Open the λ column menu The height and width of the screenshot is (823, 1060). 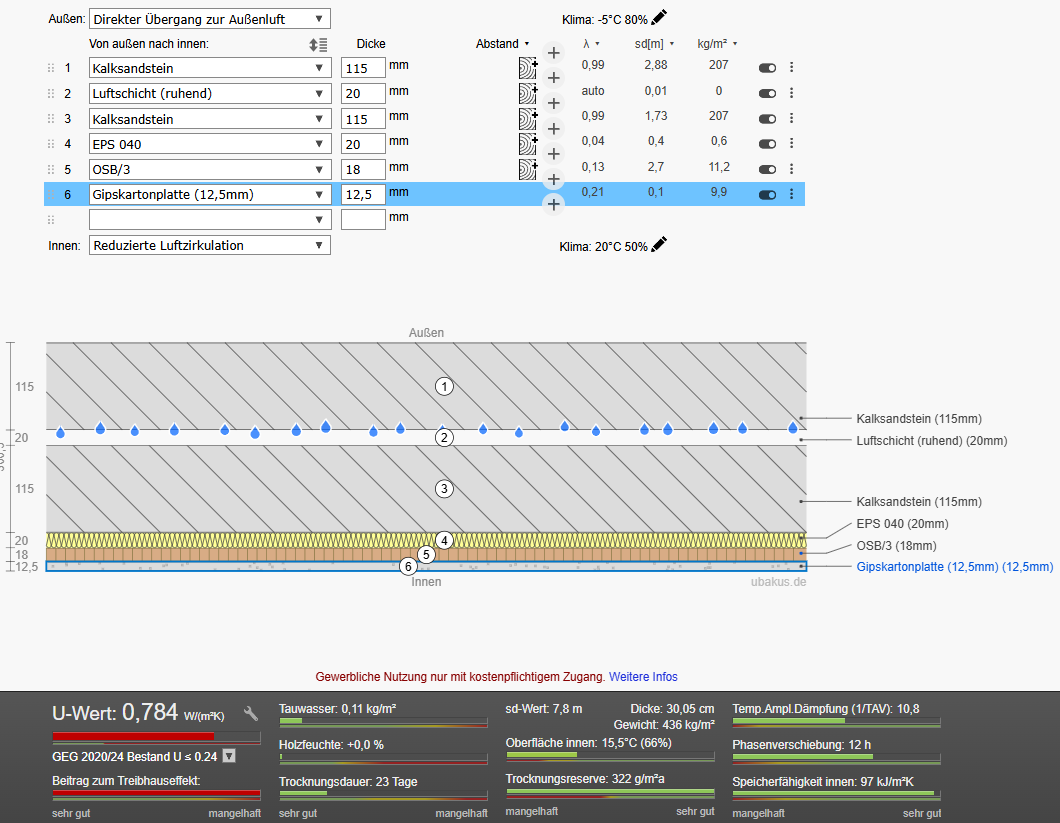coord(592,44)
